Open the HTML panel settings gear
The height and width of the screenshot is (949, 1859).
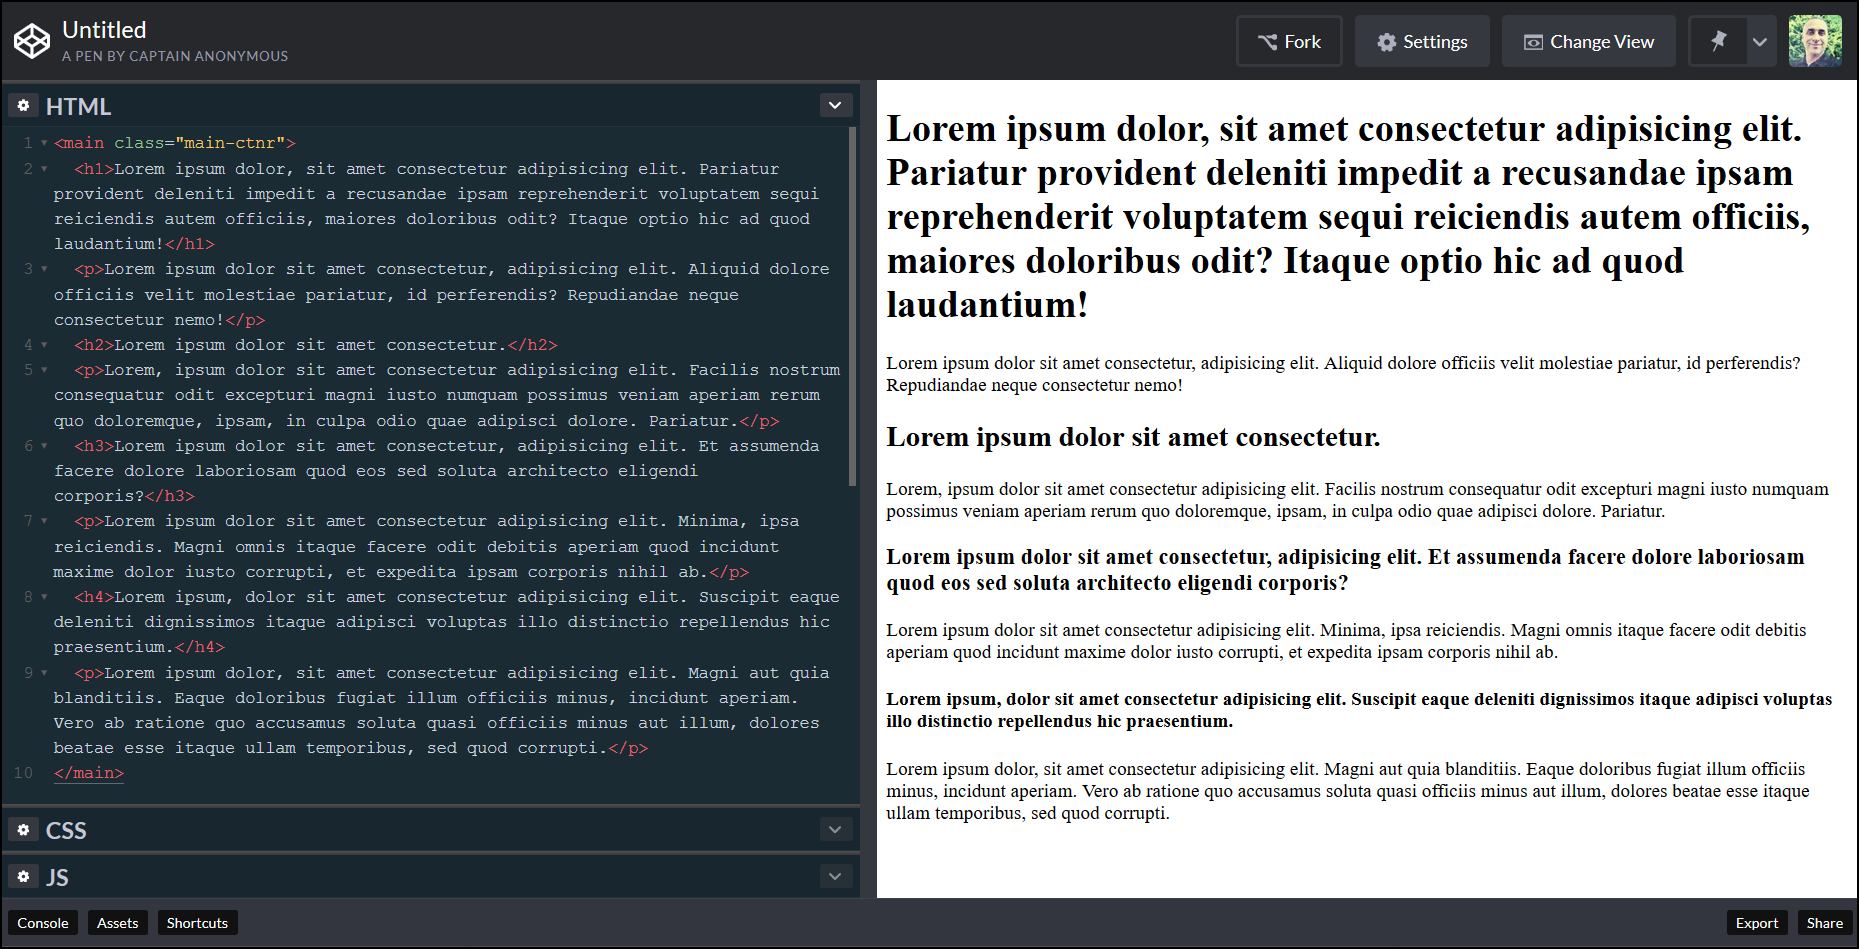click(x=22, y=104)
